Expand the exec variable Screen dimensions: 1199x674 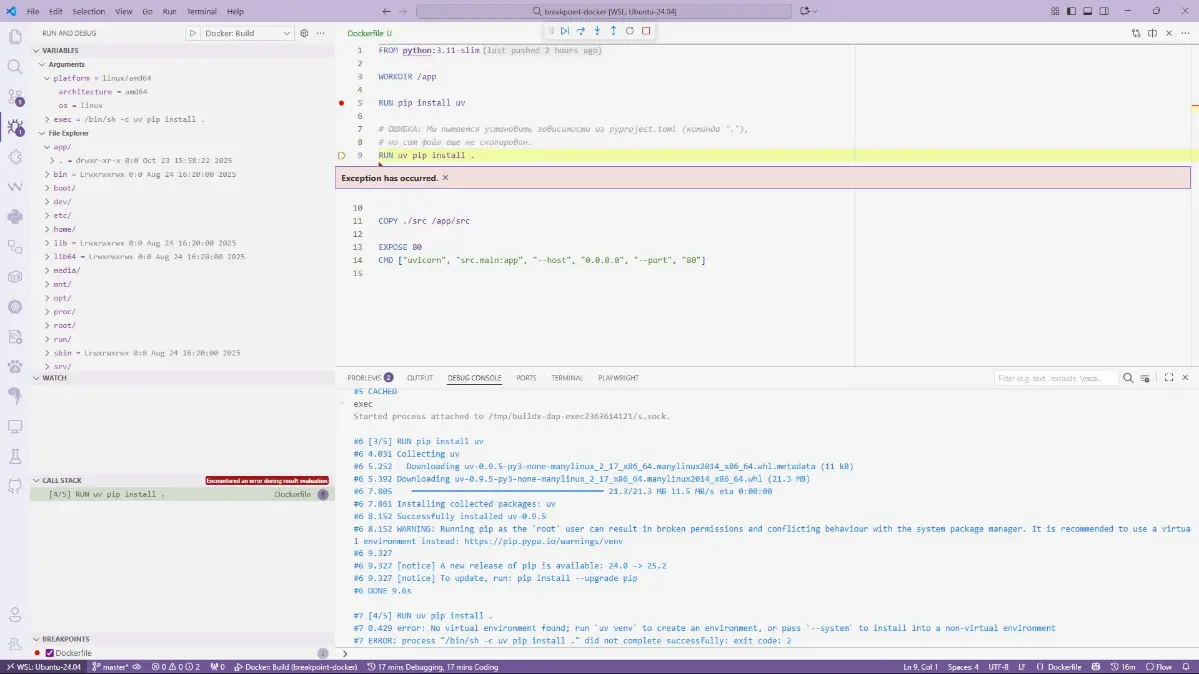pyautogui.click(x=47, y=119)
